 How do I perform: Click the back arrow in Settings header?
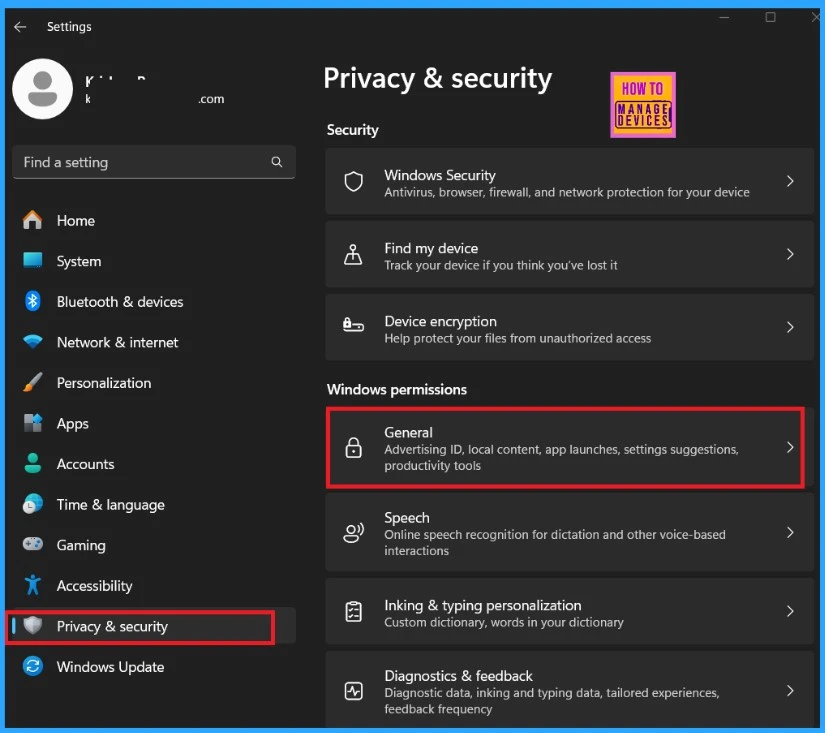[x=20, y=27]
